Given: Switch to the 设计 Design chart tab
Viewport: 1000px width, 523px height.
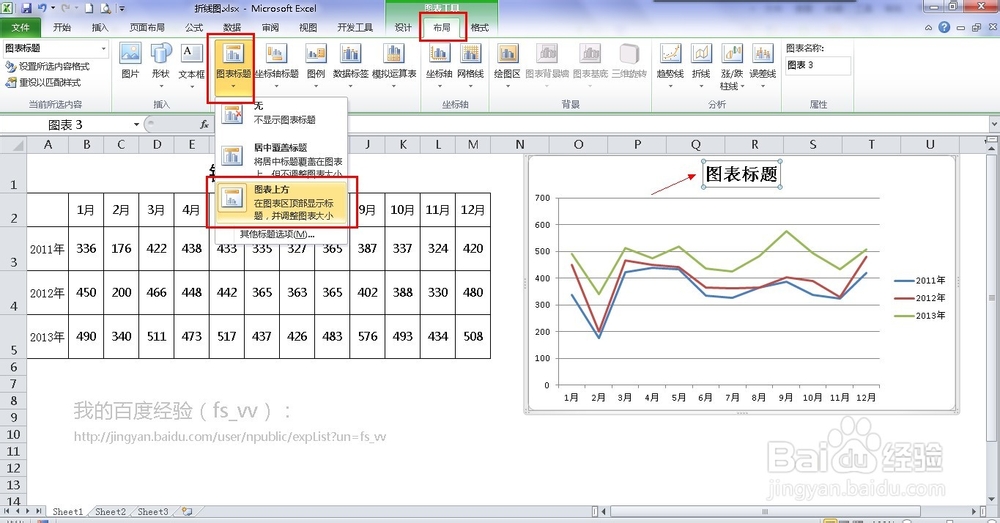Looking at the screenshot, I should 403,27.
